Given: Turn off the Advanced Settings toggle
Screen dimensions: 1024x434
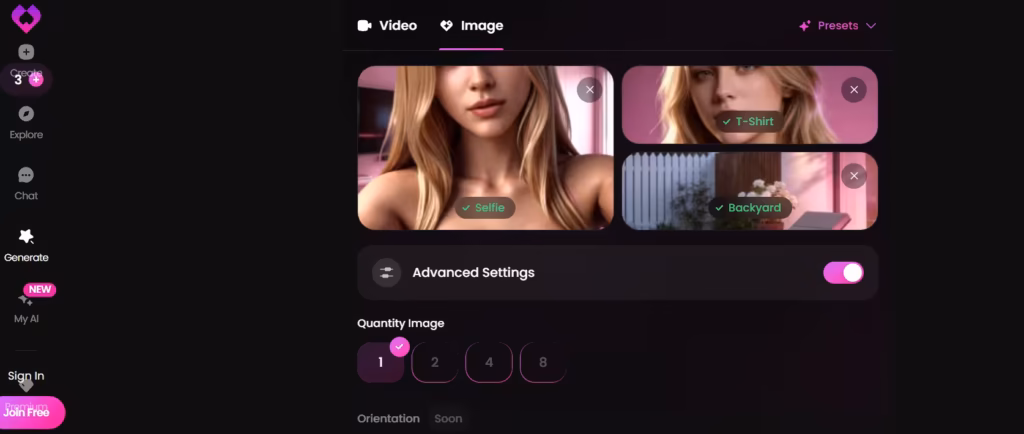Looking at the screenshot, I should tap(843, 273).
